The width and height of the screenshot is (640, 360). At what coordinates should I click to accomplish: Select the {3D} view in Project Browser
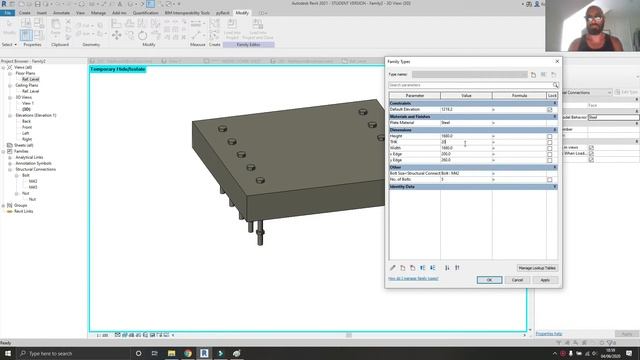coord(27,109)
